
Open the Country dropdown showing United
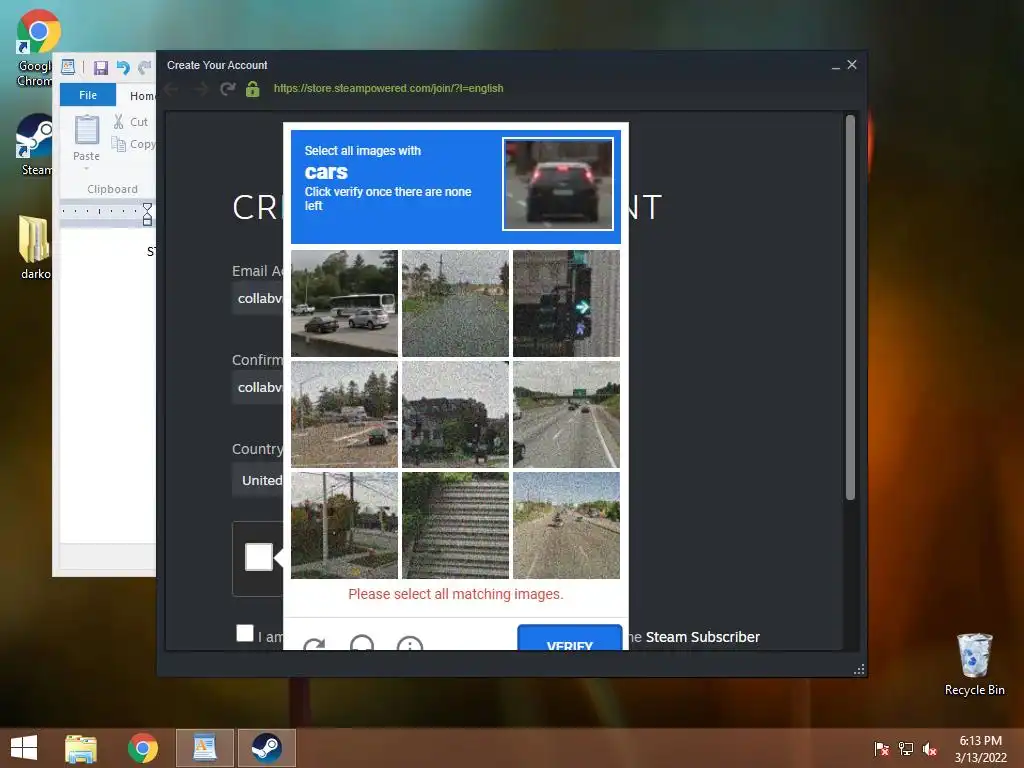(257, 480)
